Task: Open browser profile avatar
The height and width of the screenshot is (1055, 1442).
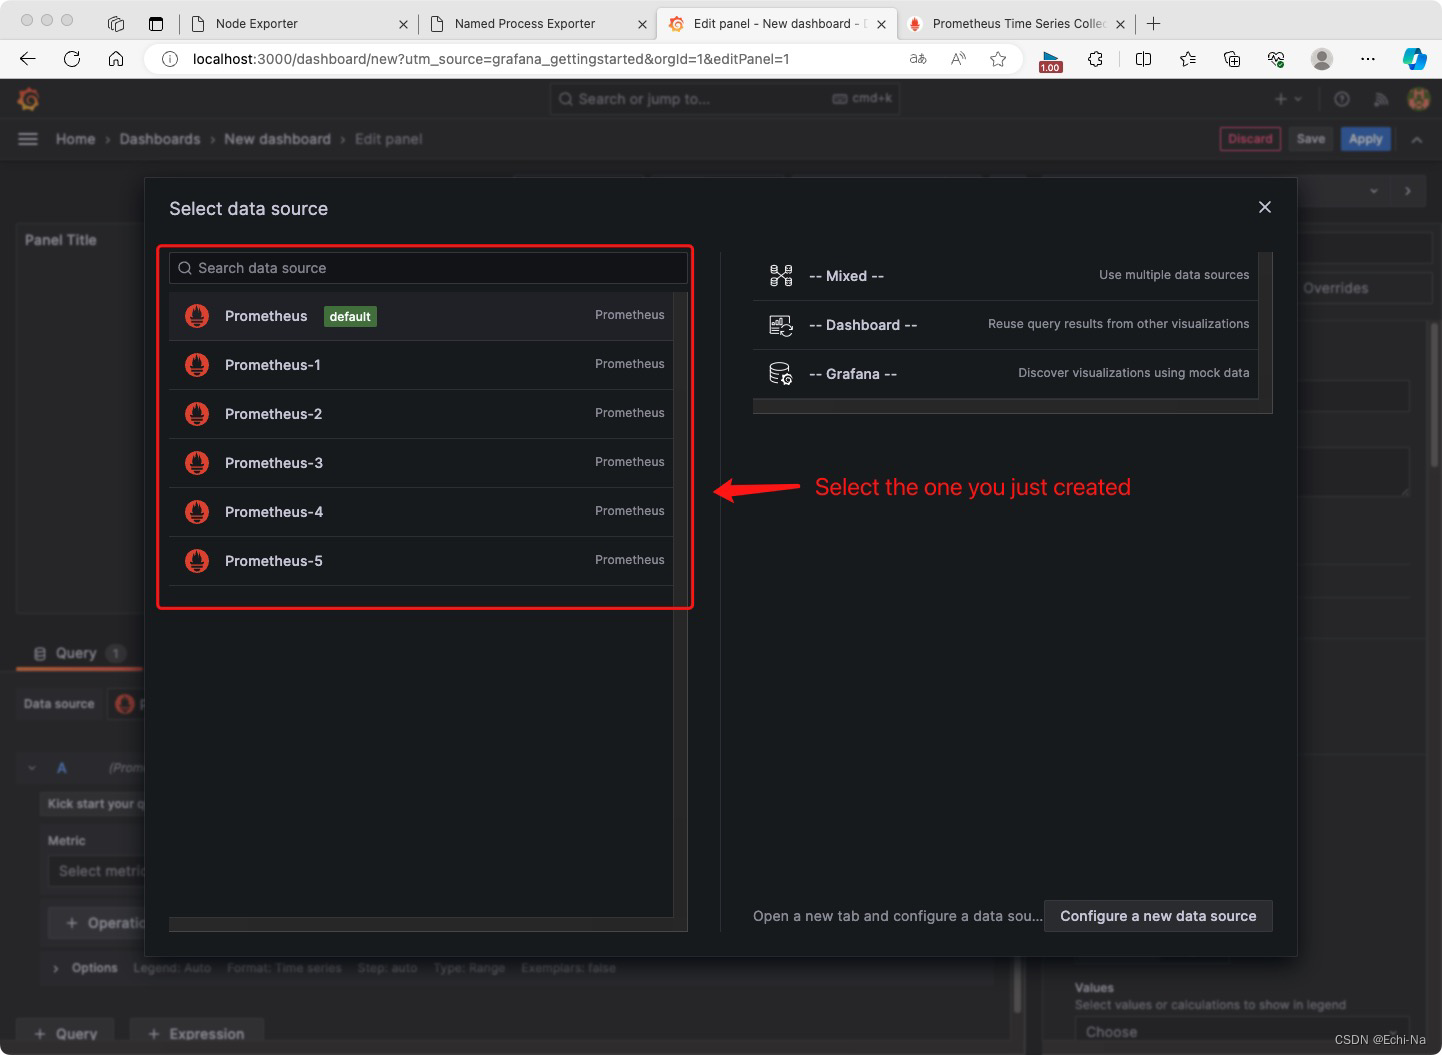Action: (1322, 59)
